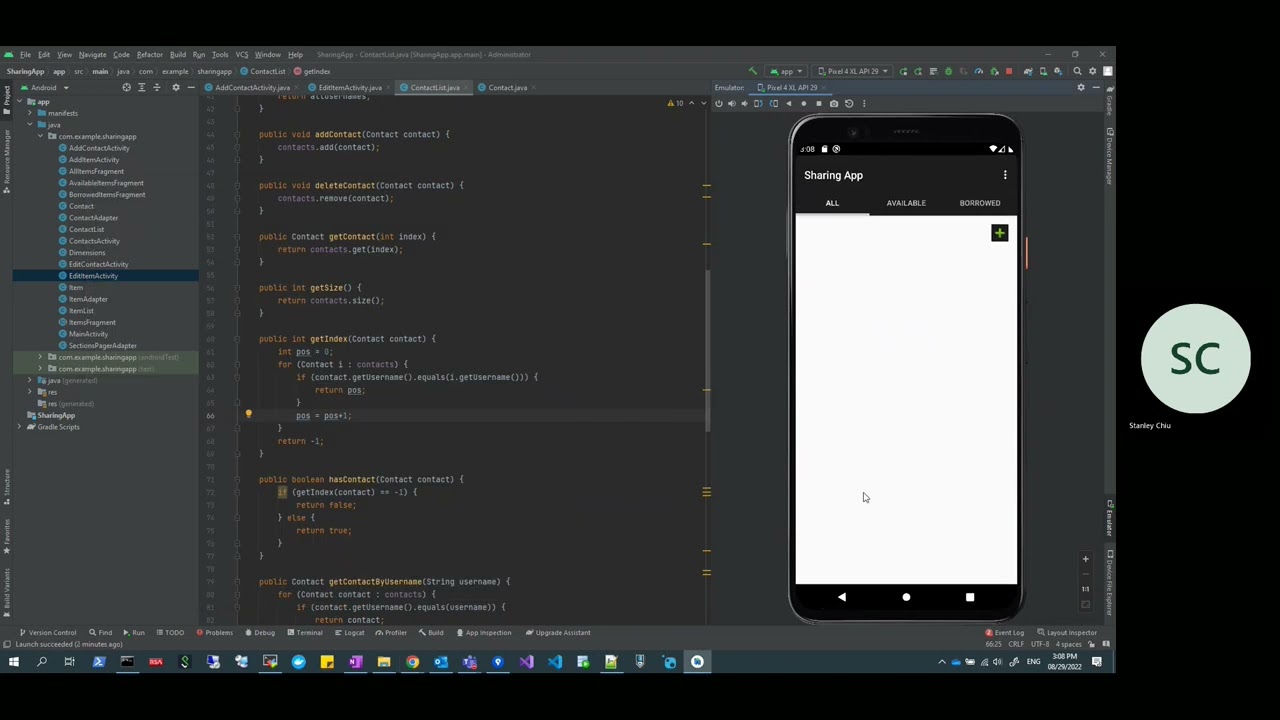This screenshot has height=720, width=1280.
Task: Click the Windows Start button
Action: coord(13,662)
